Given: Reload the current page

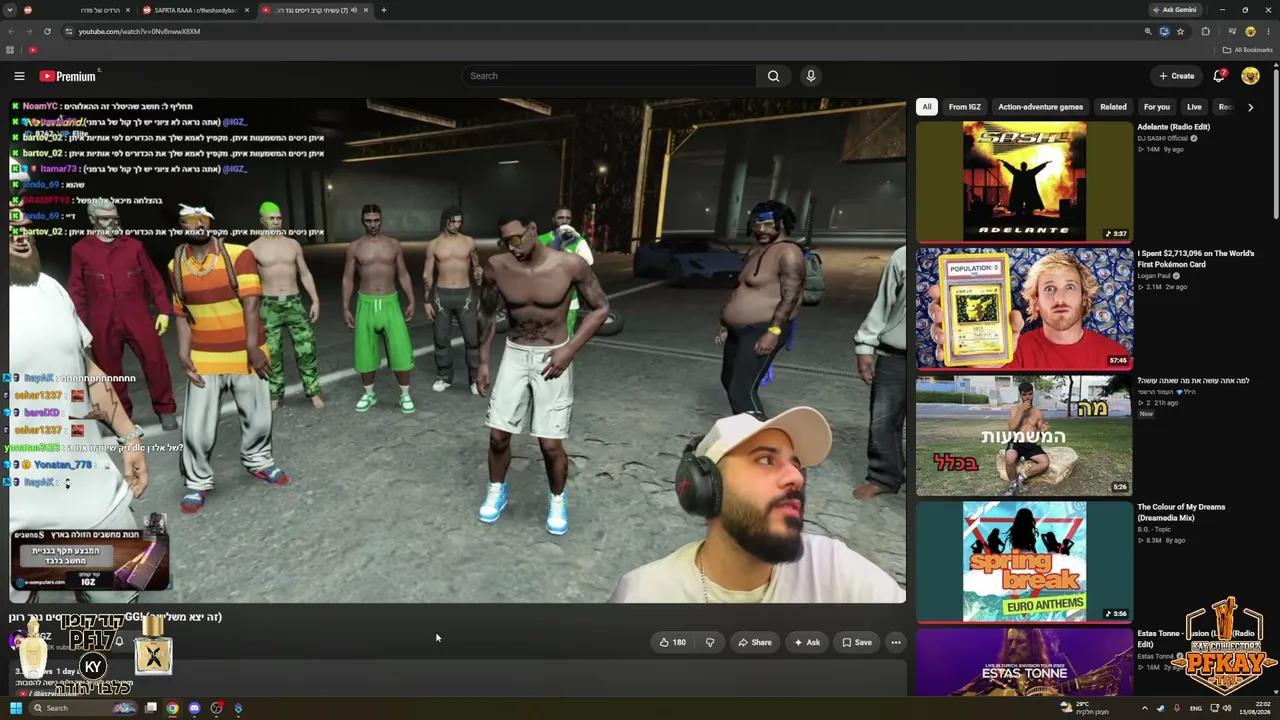Looking at the screenshot, I should pos(47,31).
